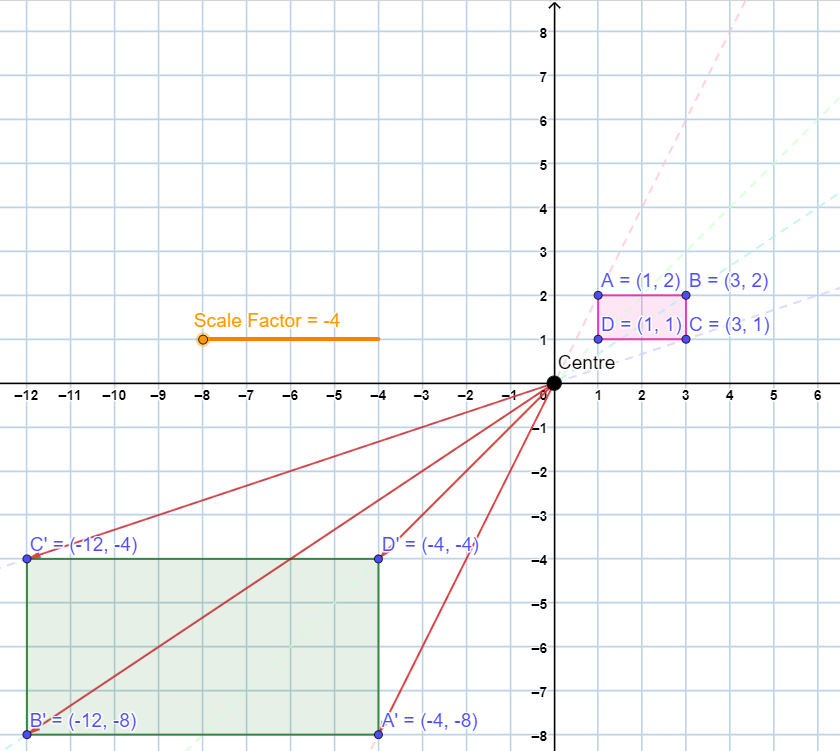Click the "D' = (-4, -4)" coordinate label
Viewport: 840px width, 751px height.
tap(431, 545)
